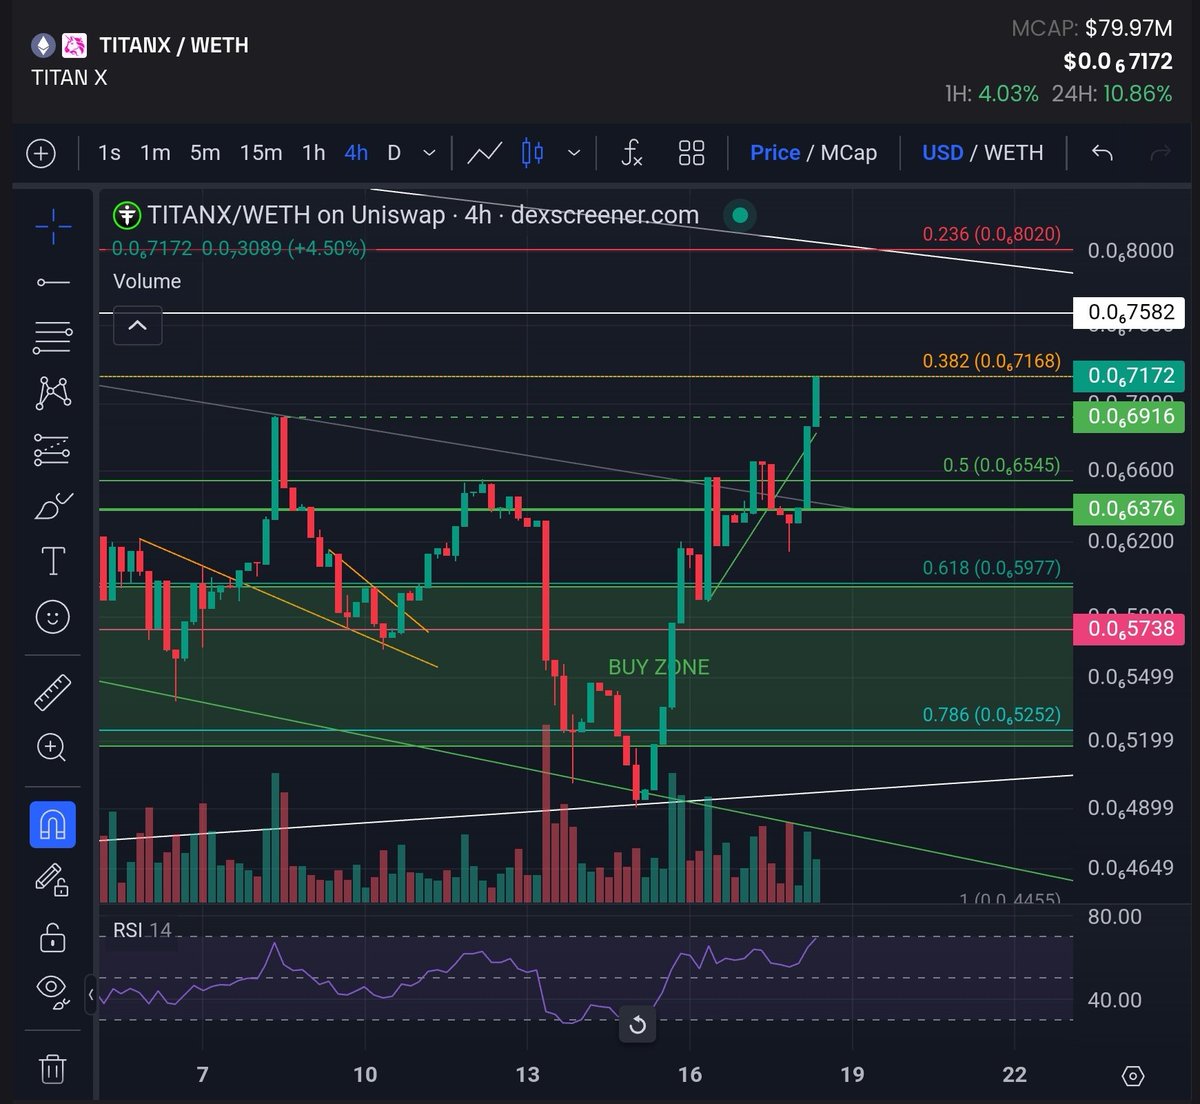Click the 24H 10.86% change value
Image resolution: width=1200 pixels, height=1104 pixels.
click(x=1137, y=94)
